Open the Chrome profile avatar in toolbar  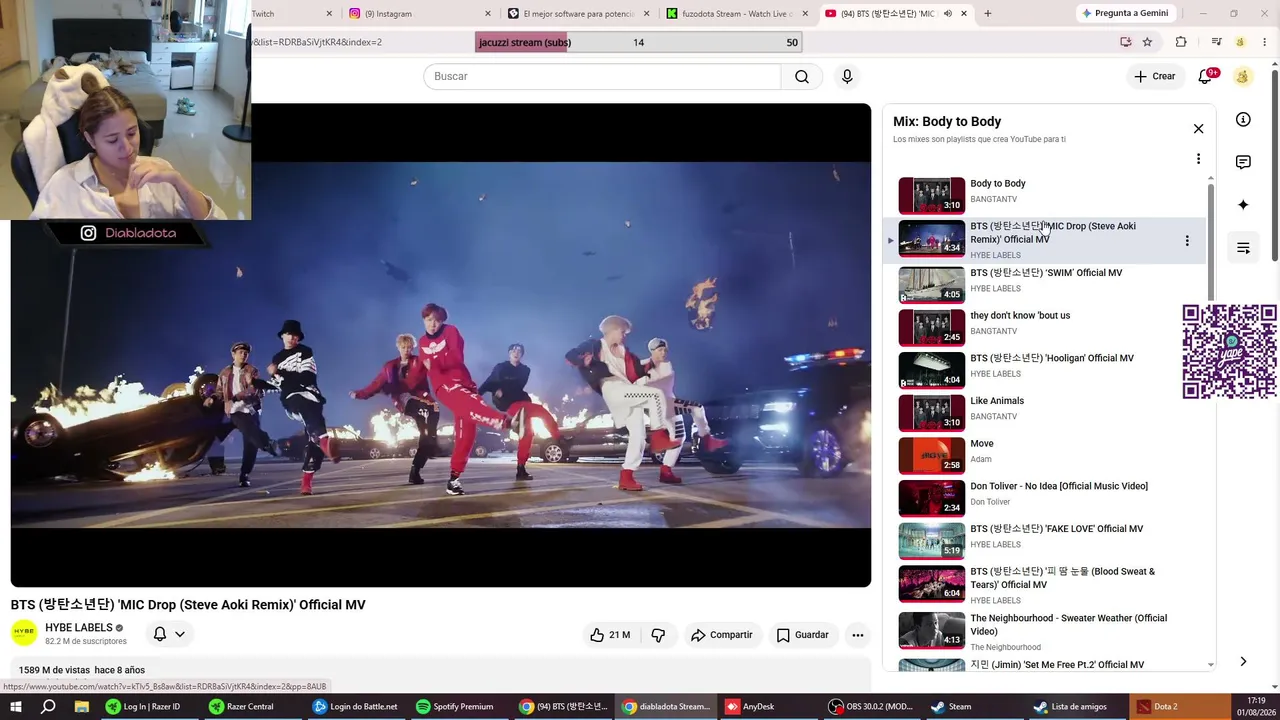click(1240, 42)
